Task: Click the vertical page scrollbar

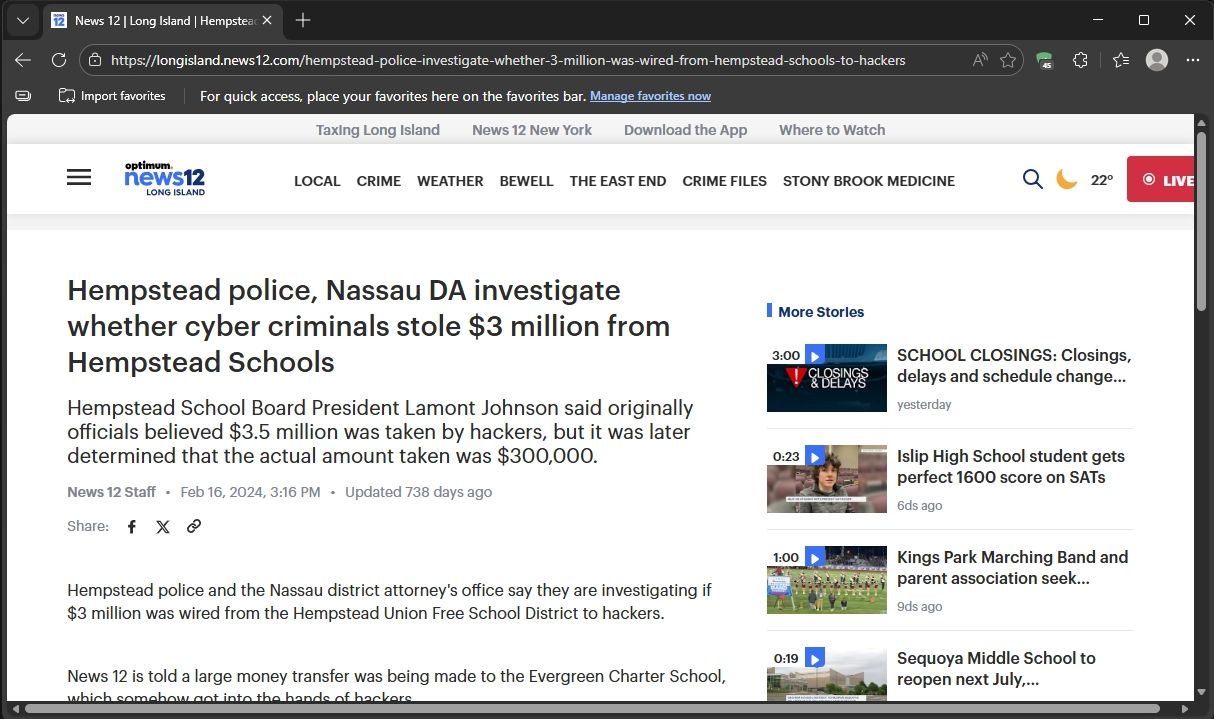Action: (x=1202, y=220)
